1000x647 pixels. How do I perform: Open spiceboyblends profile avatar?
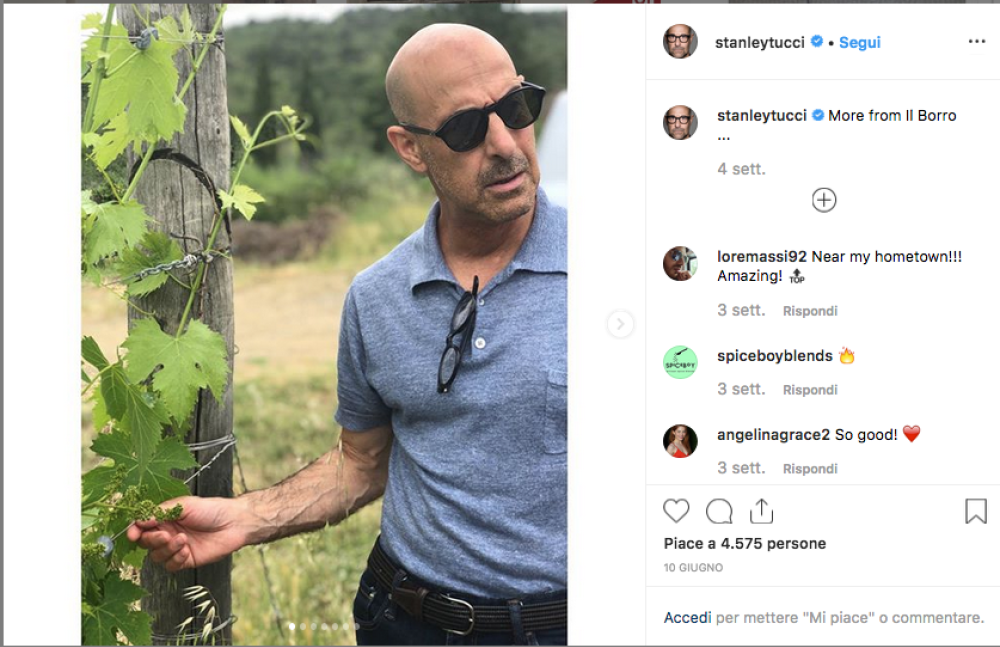point(680,361)
